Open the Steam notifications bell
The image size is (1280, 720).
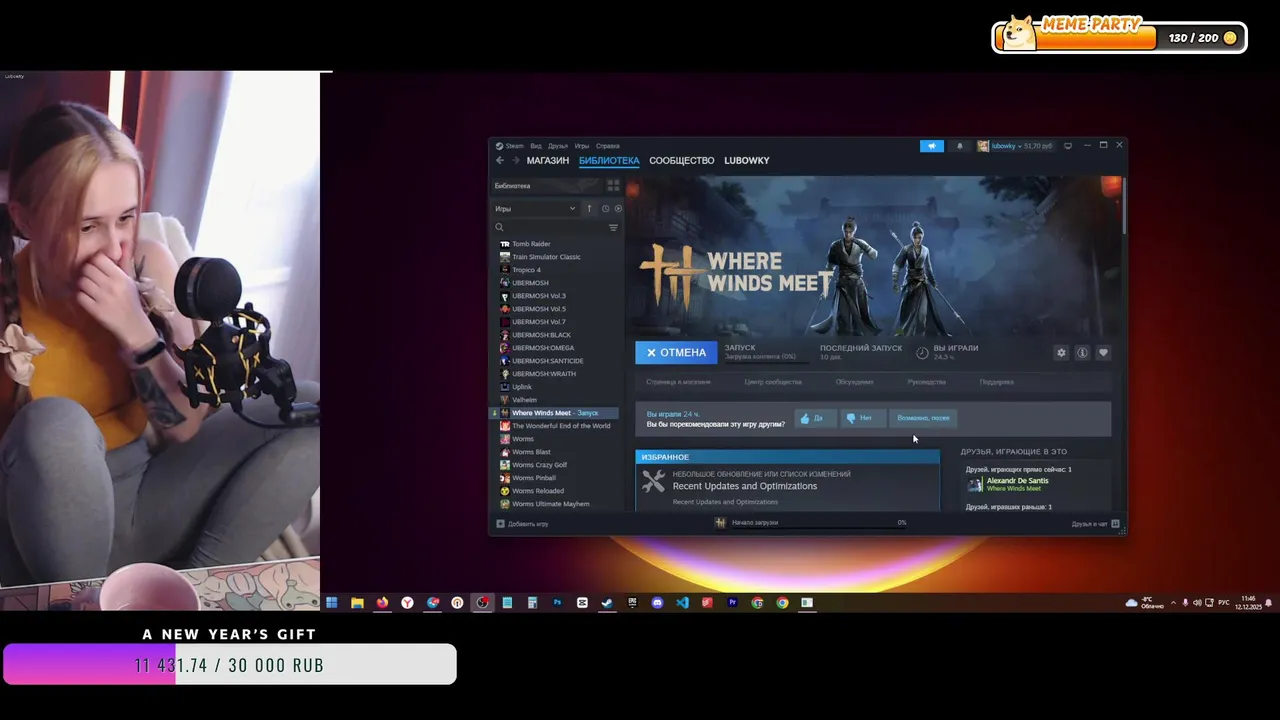[960, 146]
